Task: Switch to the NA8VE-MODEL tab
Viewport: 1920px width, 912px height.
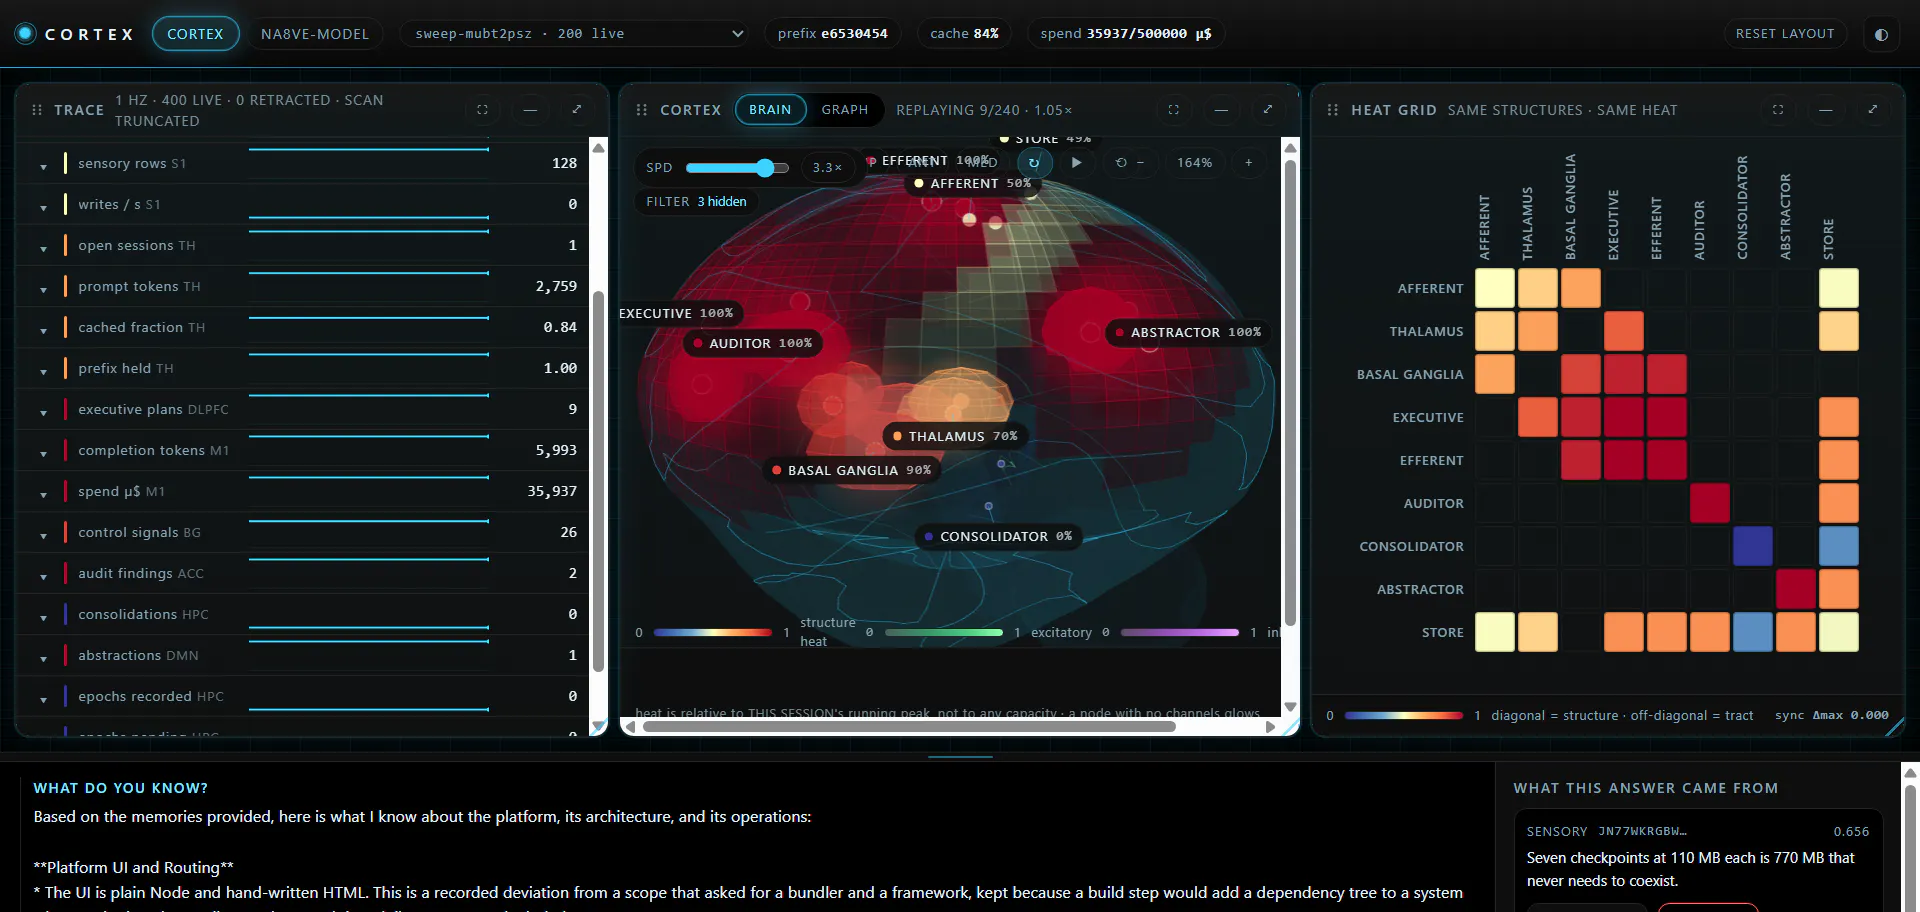Action: point(315,34)
